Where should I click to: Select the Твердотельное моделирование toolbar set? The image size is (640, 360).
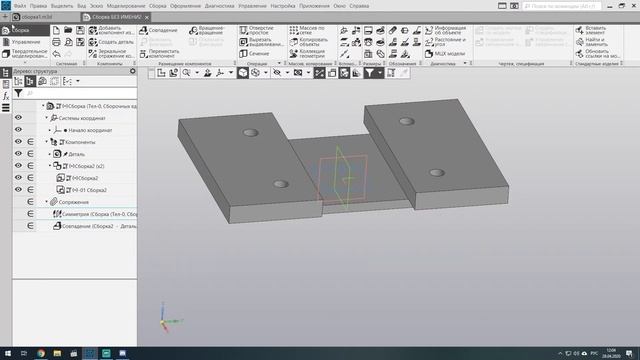coord(24,53)
